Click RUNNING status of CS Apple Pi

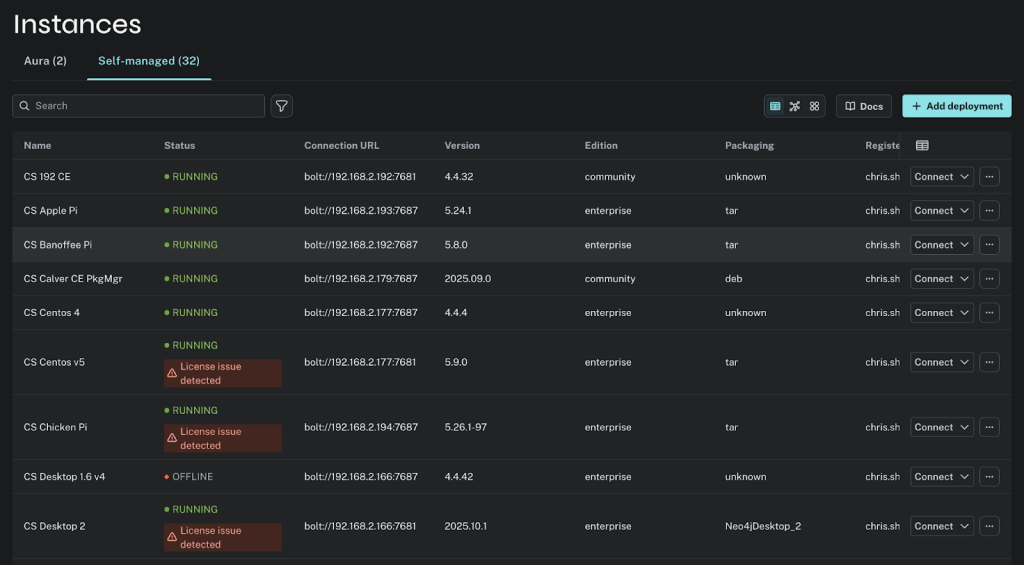(x=191, y=210)
